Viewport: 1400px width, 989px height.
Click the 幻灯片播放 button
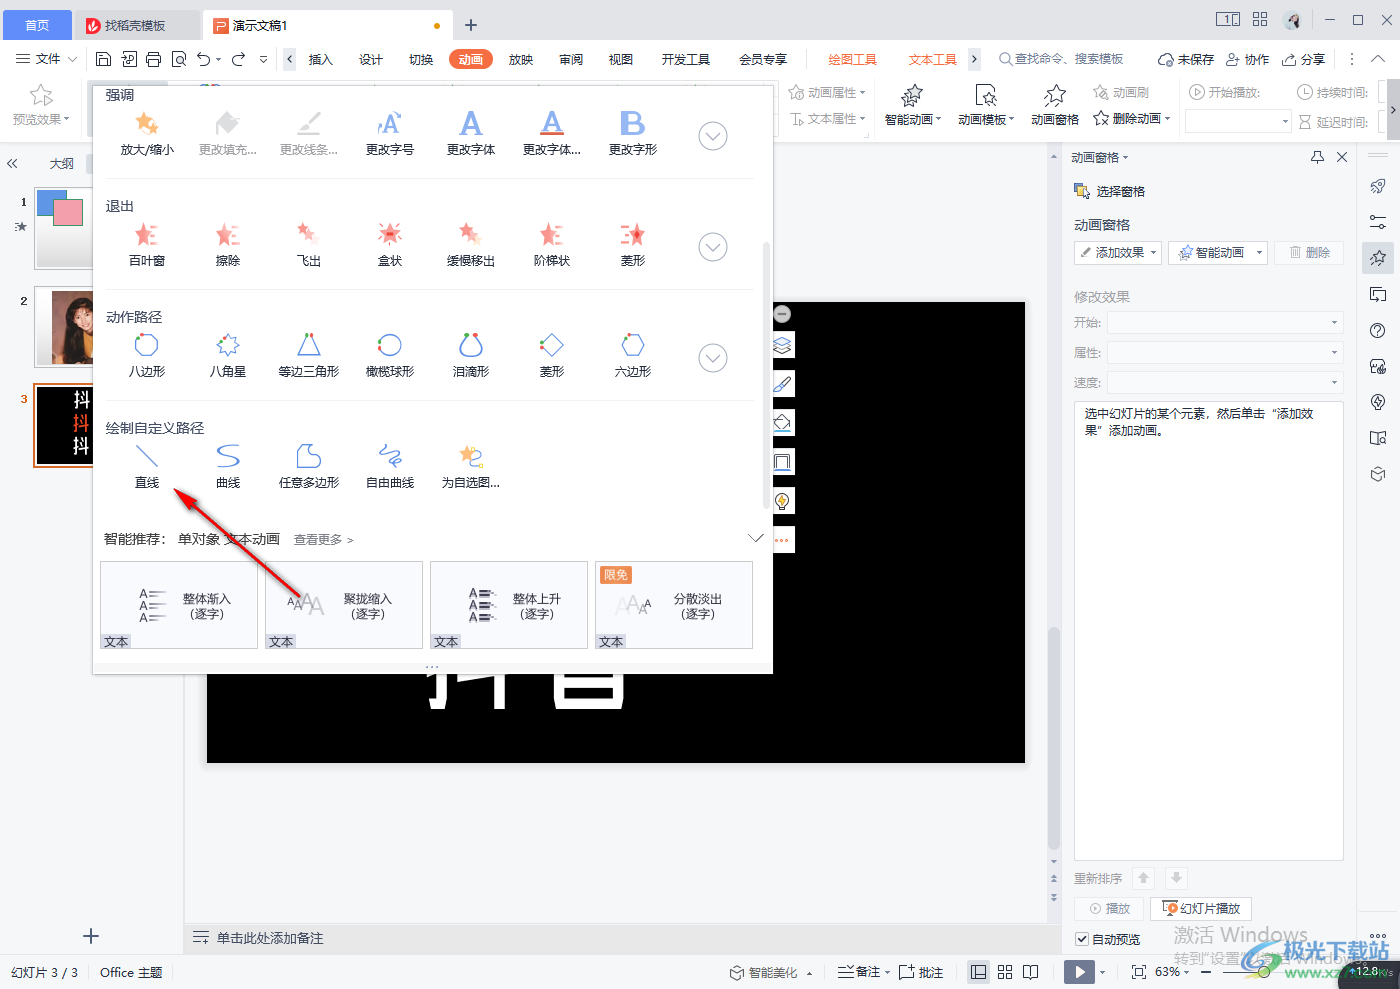pyautogui.click(x=1201, y=909)
